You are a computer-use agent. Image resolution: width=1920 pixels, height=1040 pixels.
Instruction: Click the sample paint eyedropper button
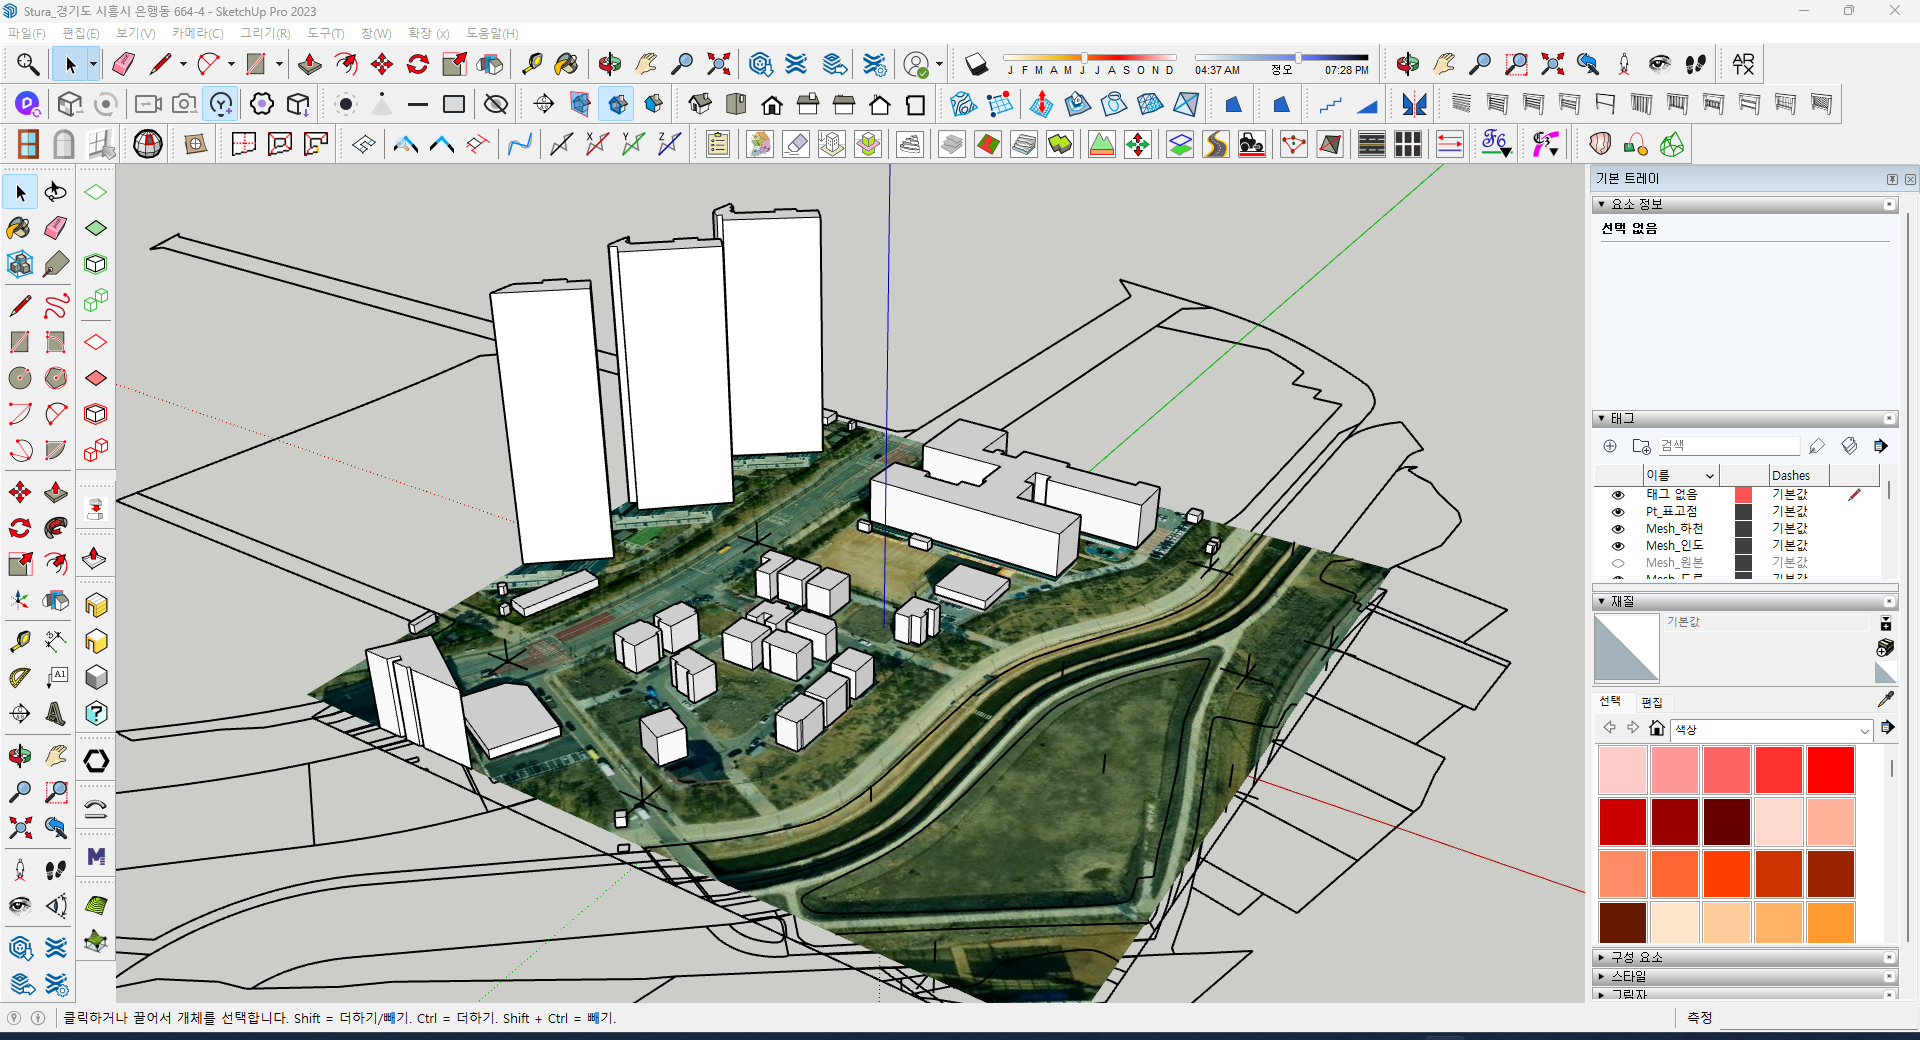(x=1886, y=700)
